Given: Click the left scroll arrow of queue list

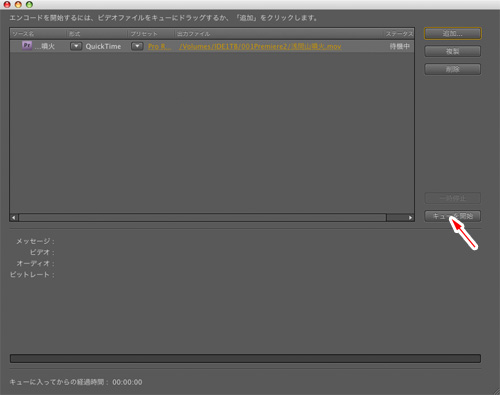Looking at the screenshot, I should (14, 218).
